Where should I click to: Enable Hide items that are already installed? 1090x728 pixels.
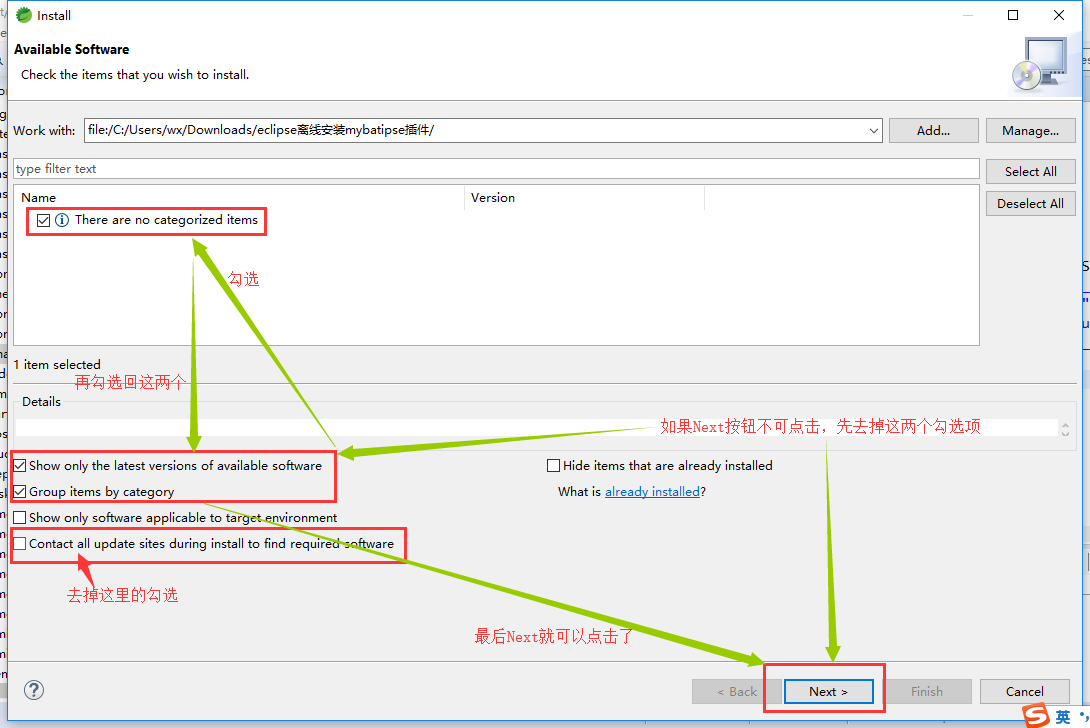point(554,465)
